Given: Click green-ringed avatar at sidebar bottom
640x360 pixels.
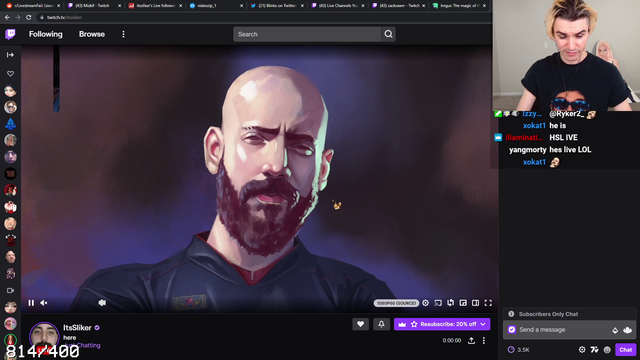Looking at the screenshot, I should [x=10, y=340].
